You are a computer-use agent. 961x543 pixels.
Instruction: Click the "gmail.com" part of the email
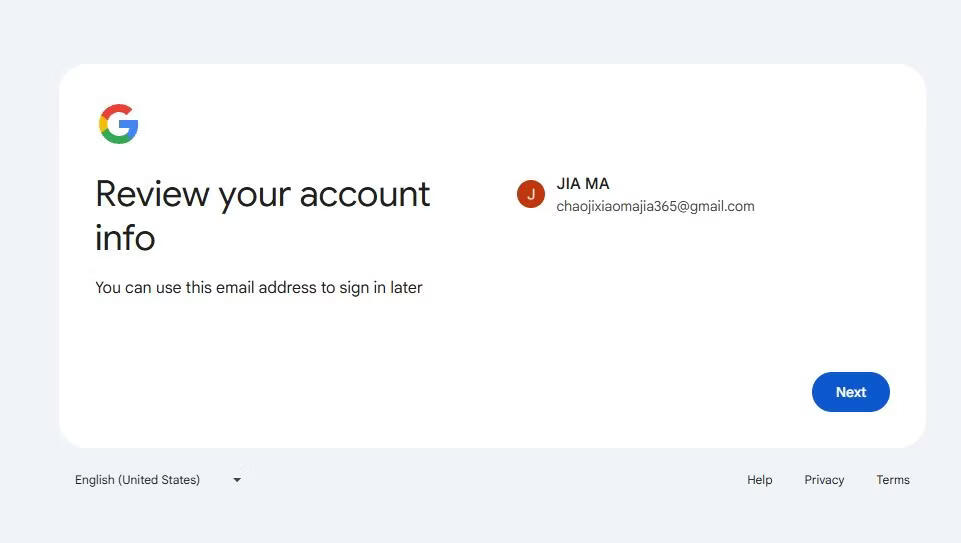pos(722,207)
